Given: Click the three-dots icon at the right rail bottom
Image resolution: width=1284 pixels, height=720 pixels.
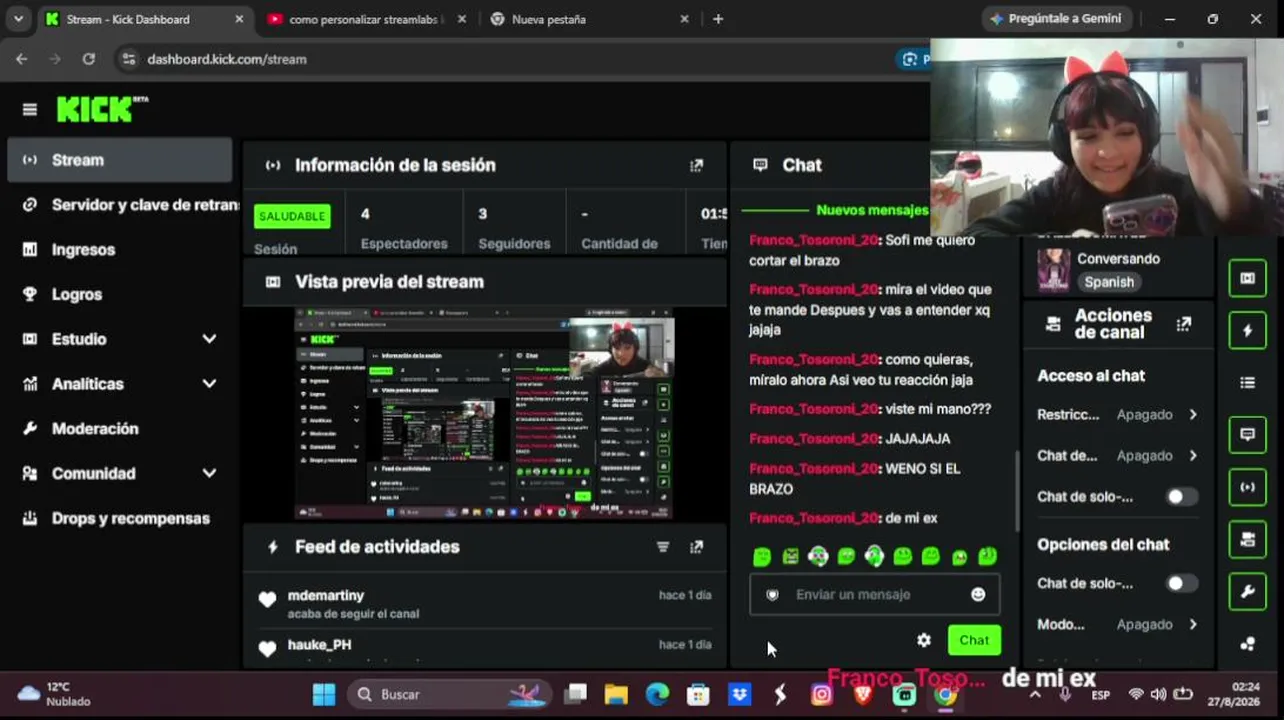Looking at the screenshot, I should pos(1247,644).
